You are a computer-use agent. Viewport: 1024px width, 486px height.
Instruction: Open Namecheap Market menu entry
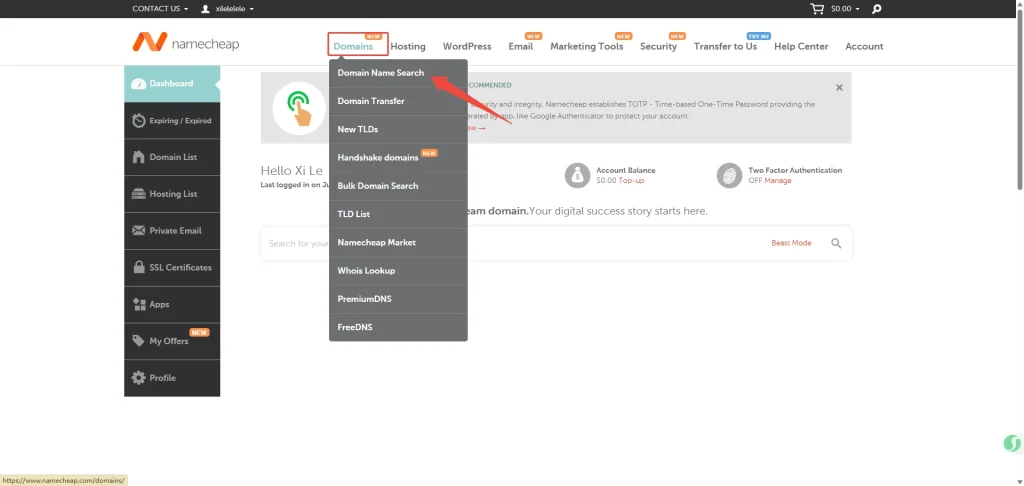tap(398, 242)
